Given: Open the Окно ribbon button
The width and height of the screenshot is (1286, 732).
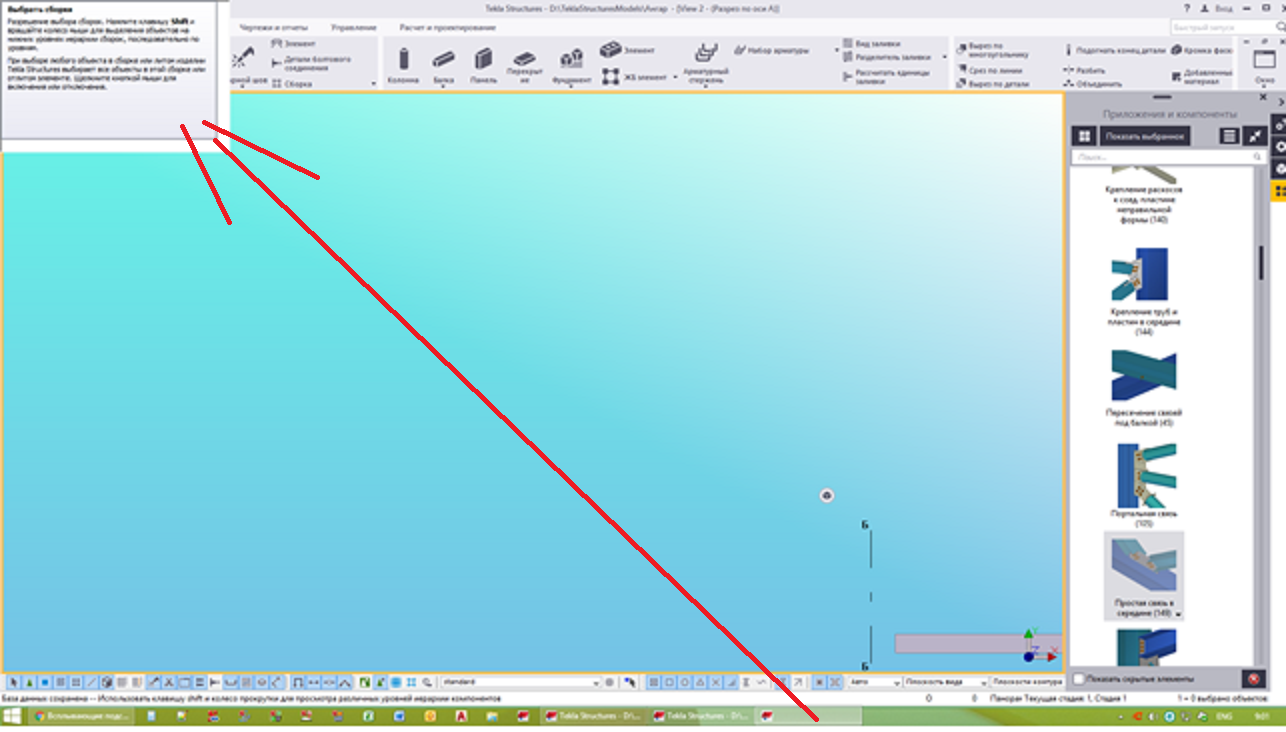Looking at the screenshot, I should click(1263, 66).
